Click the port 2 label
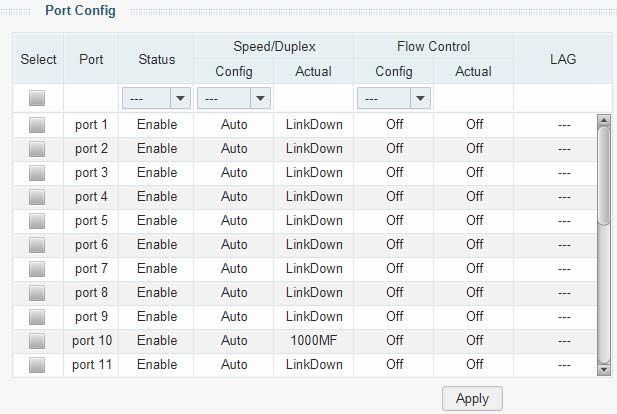Image resolution: width=617 pixels, height=414 pixels. pyautogui.click(x=91, y=149)
